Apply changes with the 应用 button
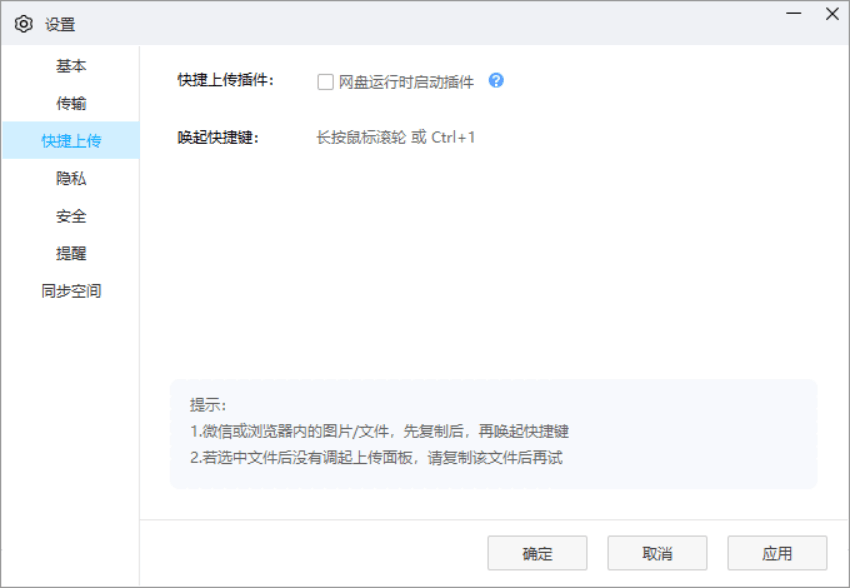 point(777,552)
